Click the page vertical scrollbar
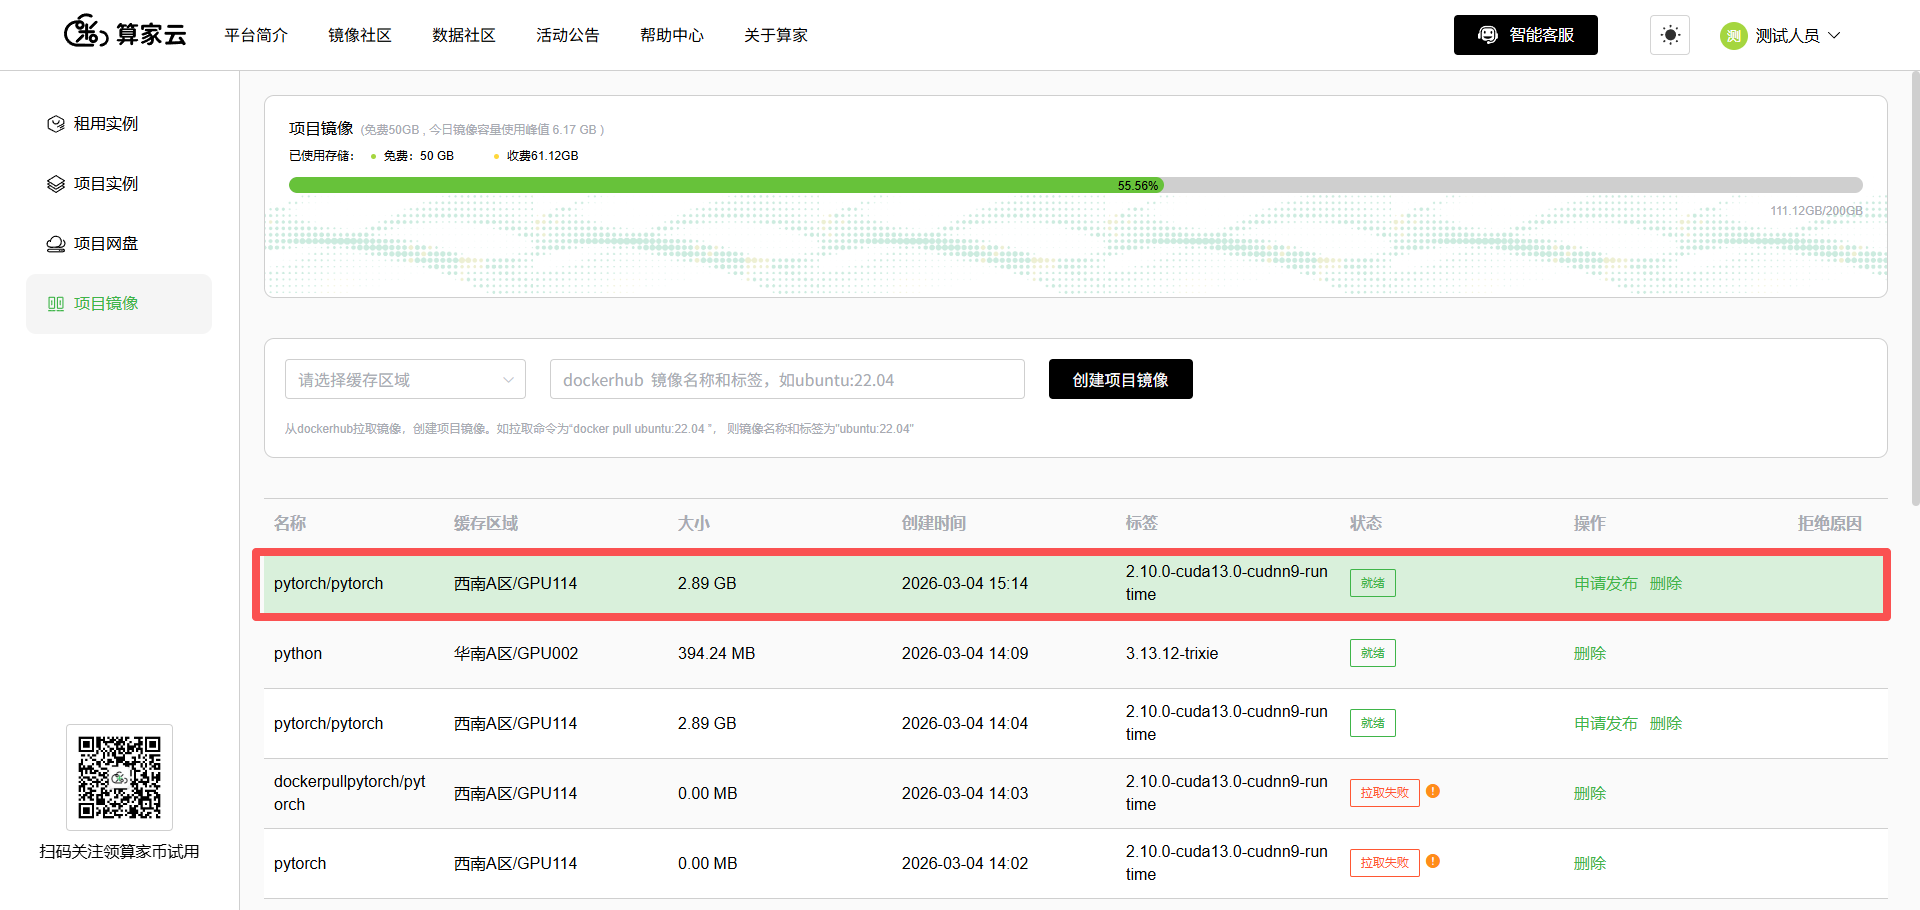Viewport: 1920px width, 910px height. pyautogui.click(x=1914, y=290)
